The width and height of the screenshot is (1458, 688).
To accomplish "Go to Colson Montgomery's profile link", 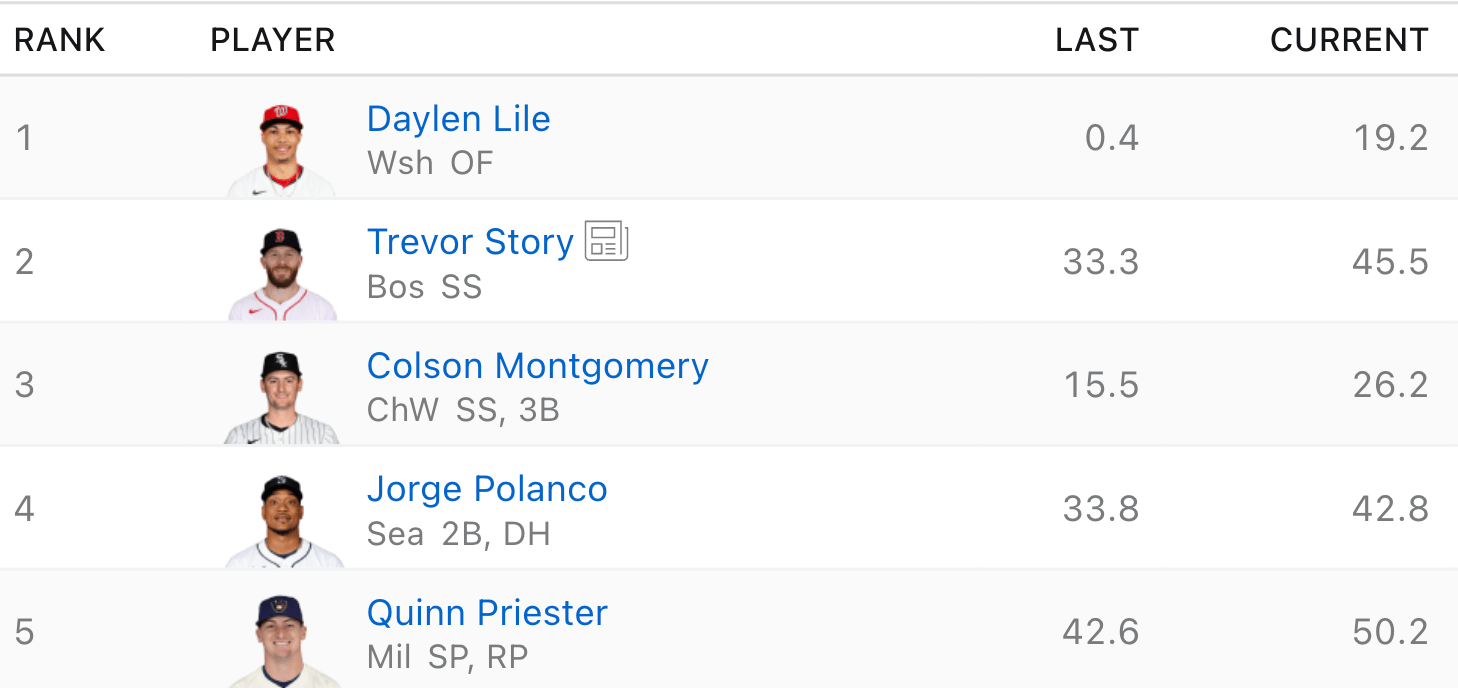I will (x=537, y=366).
